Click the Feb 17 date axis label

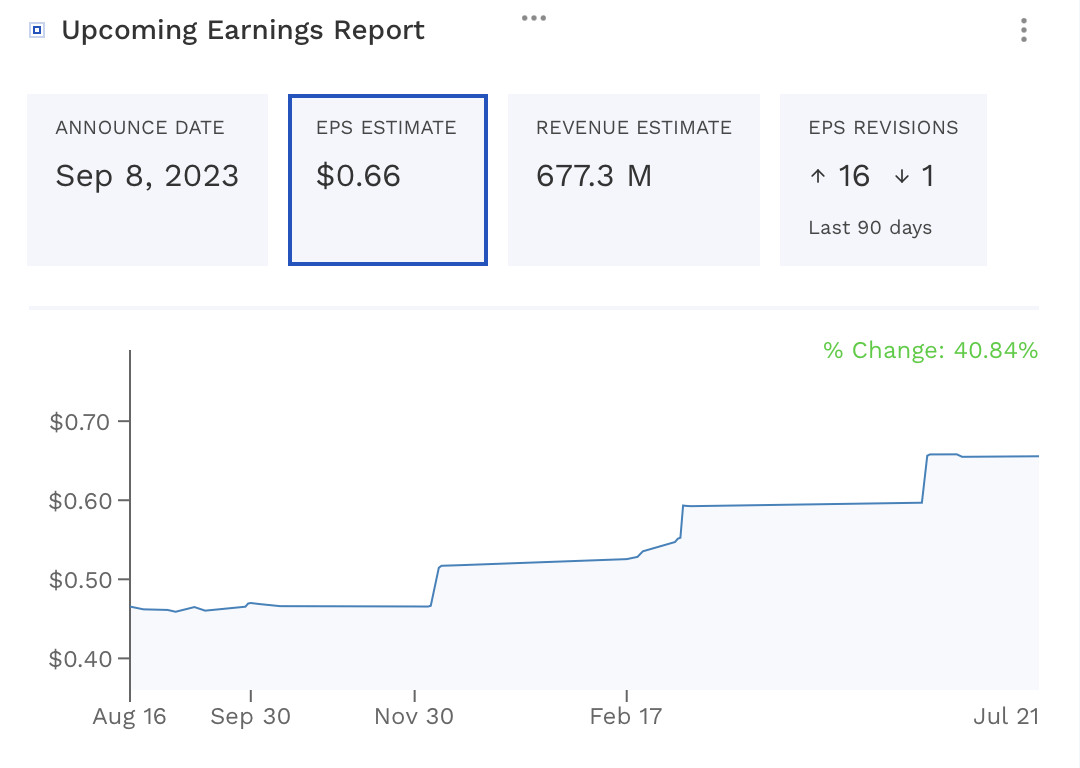(627, 717)
